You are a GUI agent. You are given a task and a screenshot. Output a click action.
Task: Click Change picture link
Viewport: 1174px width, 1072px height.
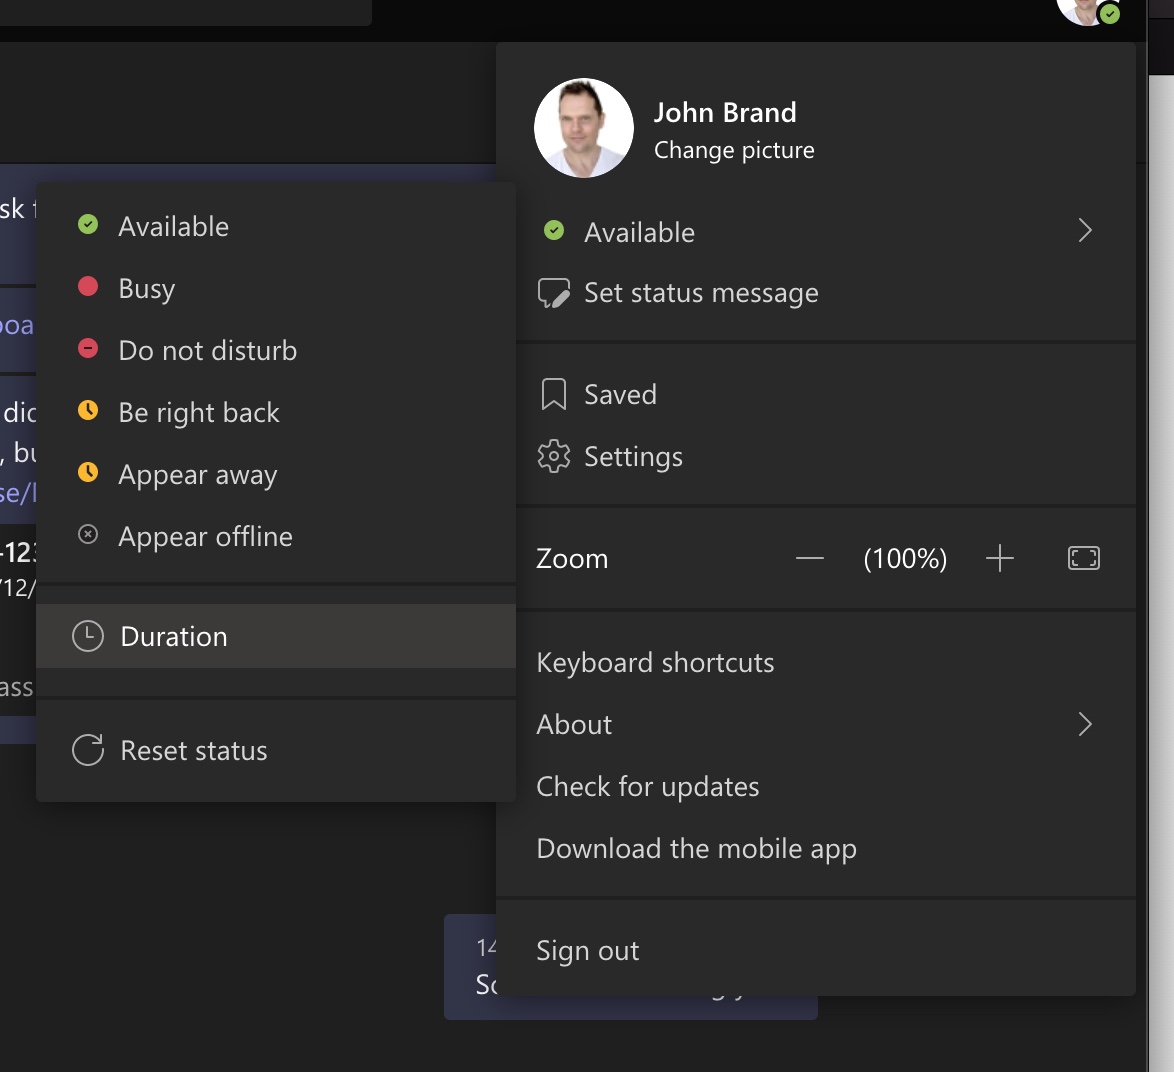tap(734, 150)
